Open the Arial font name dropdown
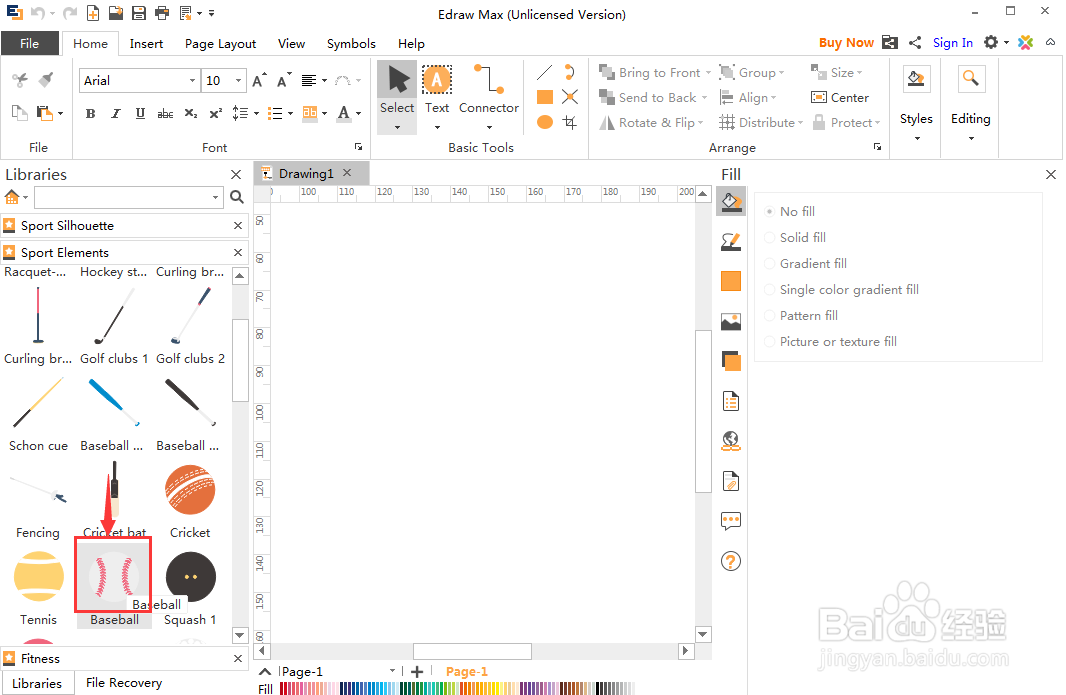 click(192, 81)
